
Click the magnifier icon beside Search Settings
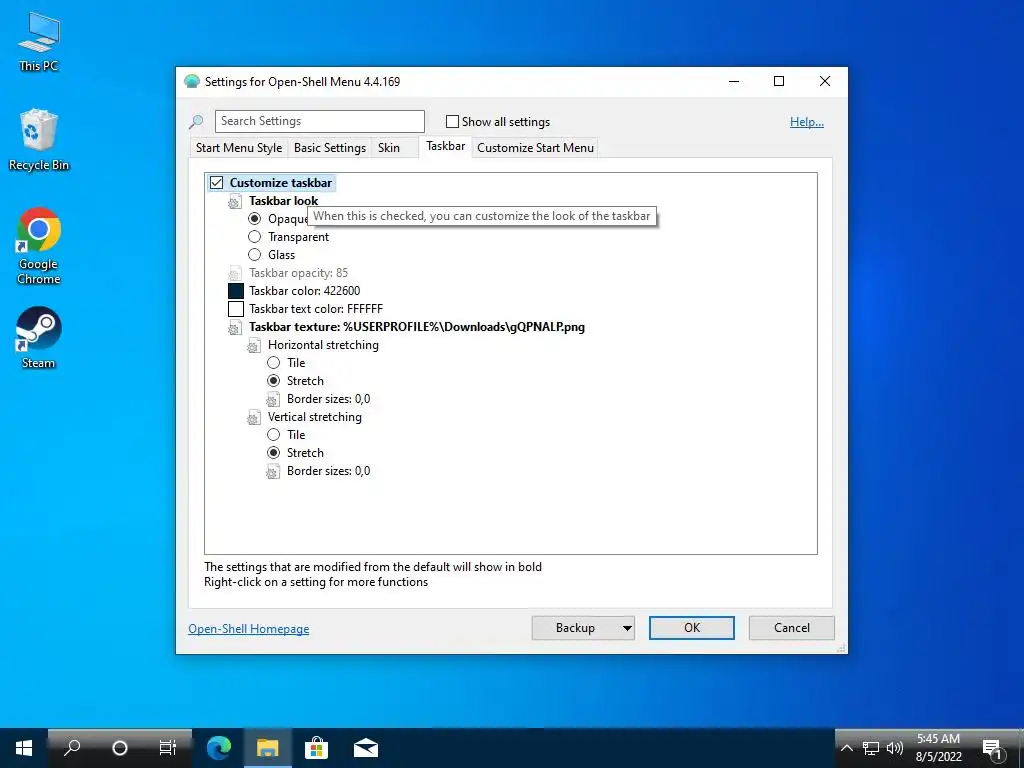click(x=196, y=121)
